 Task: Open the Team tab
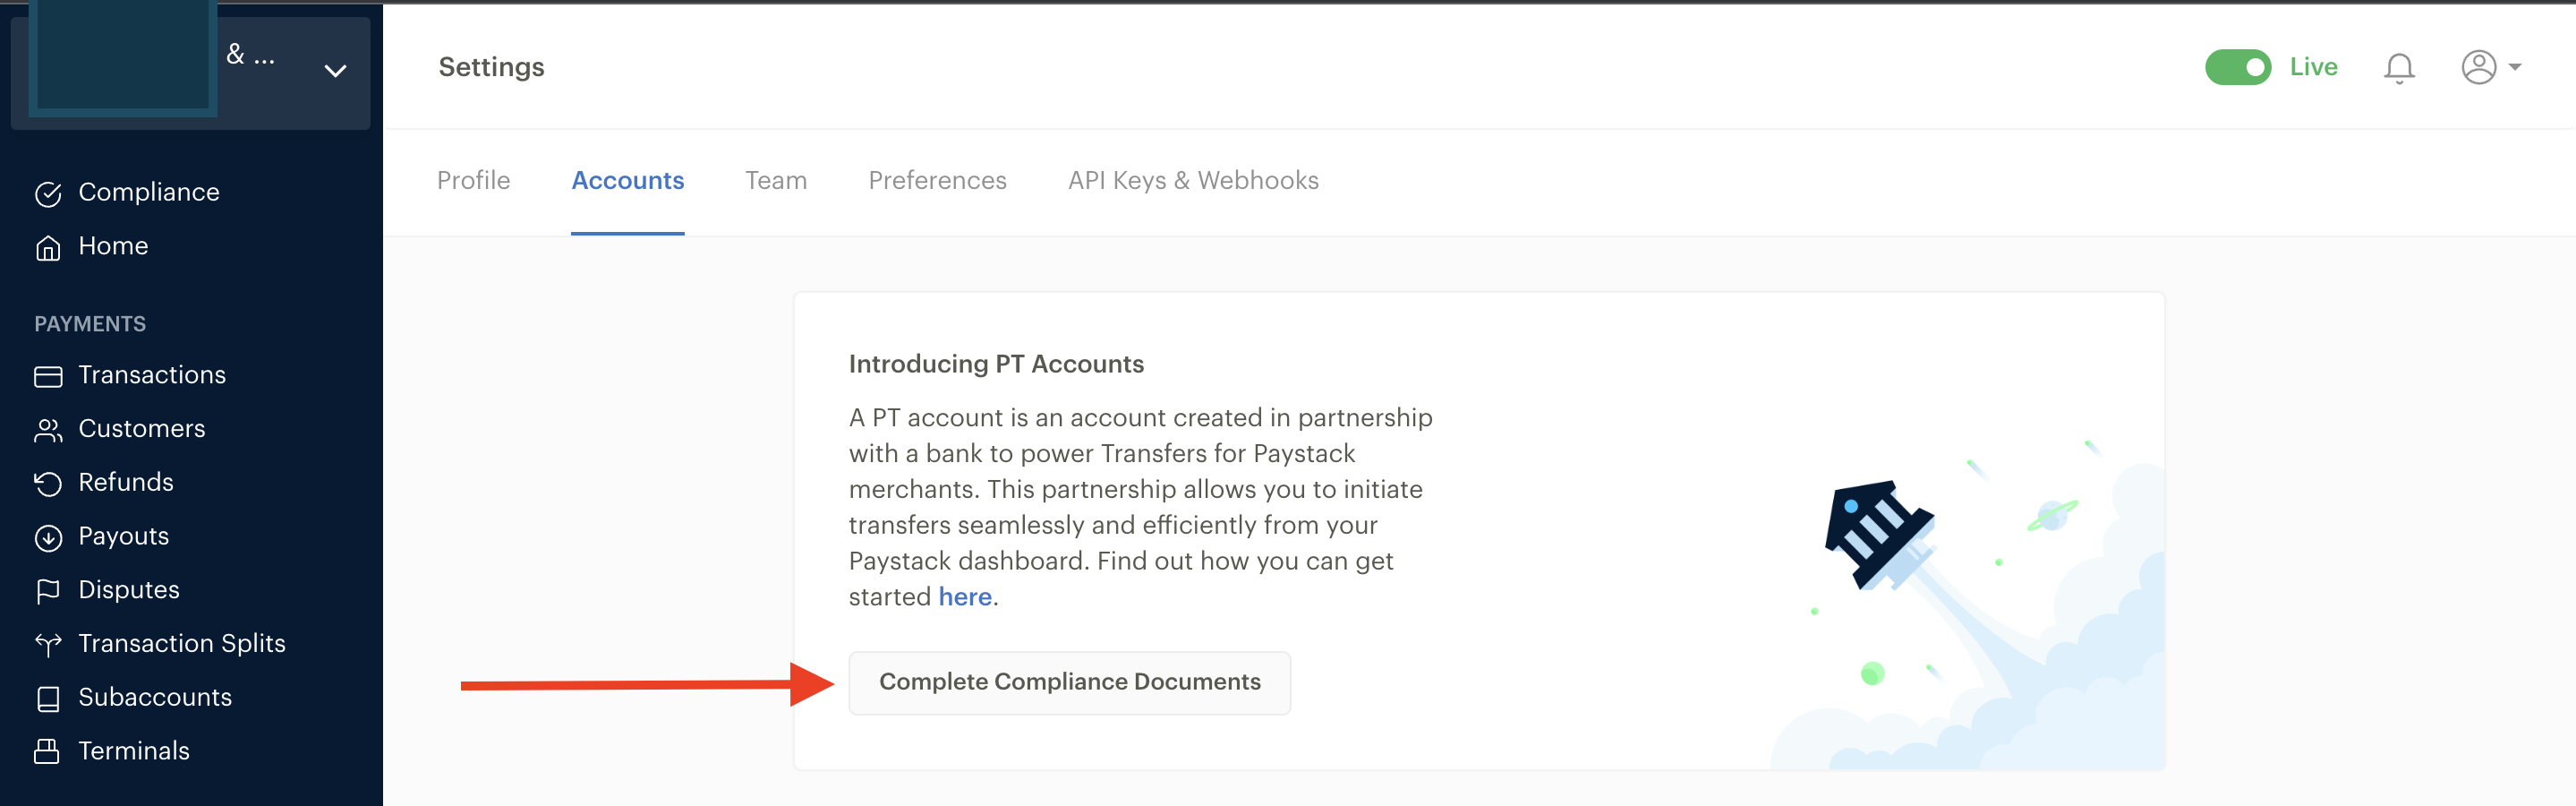pos(776,180)
